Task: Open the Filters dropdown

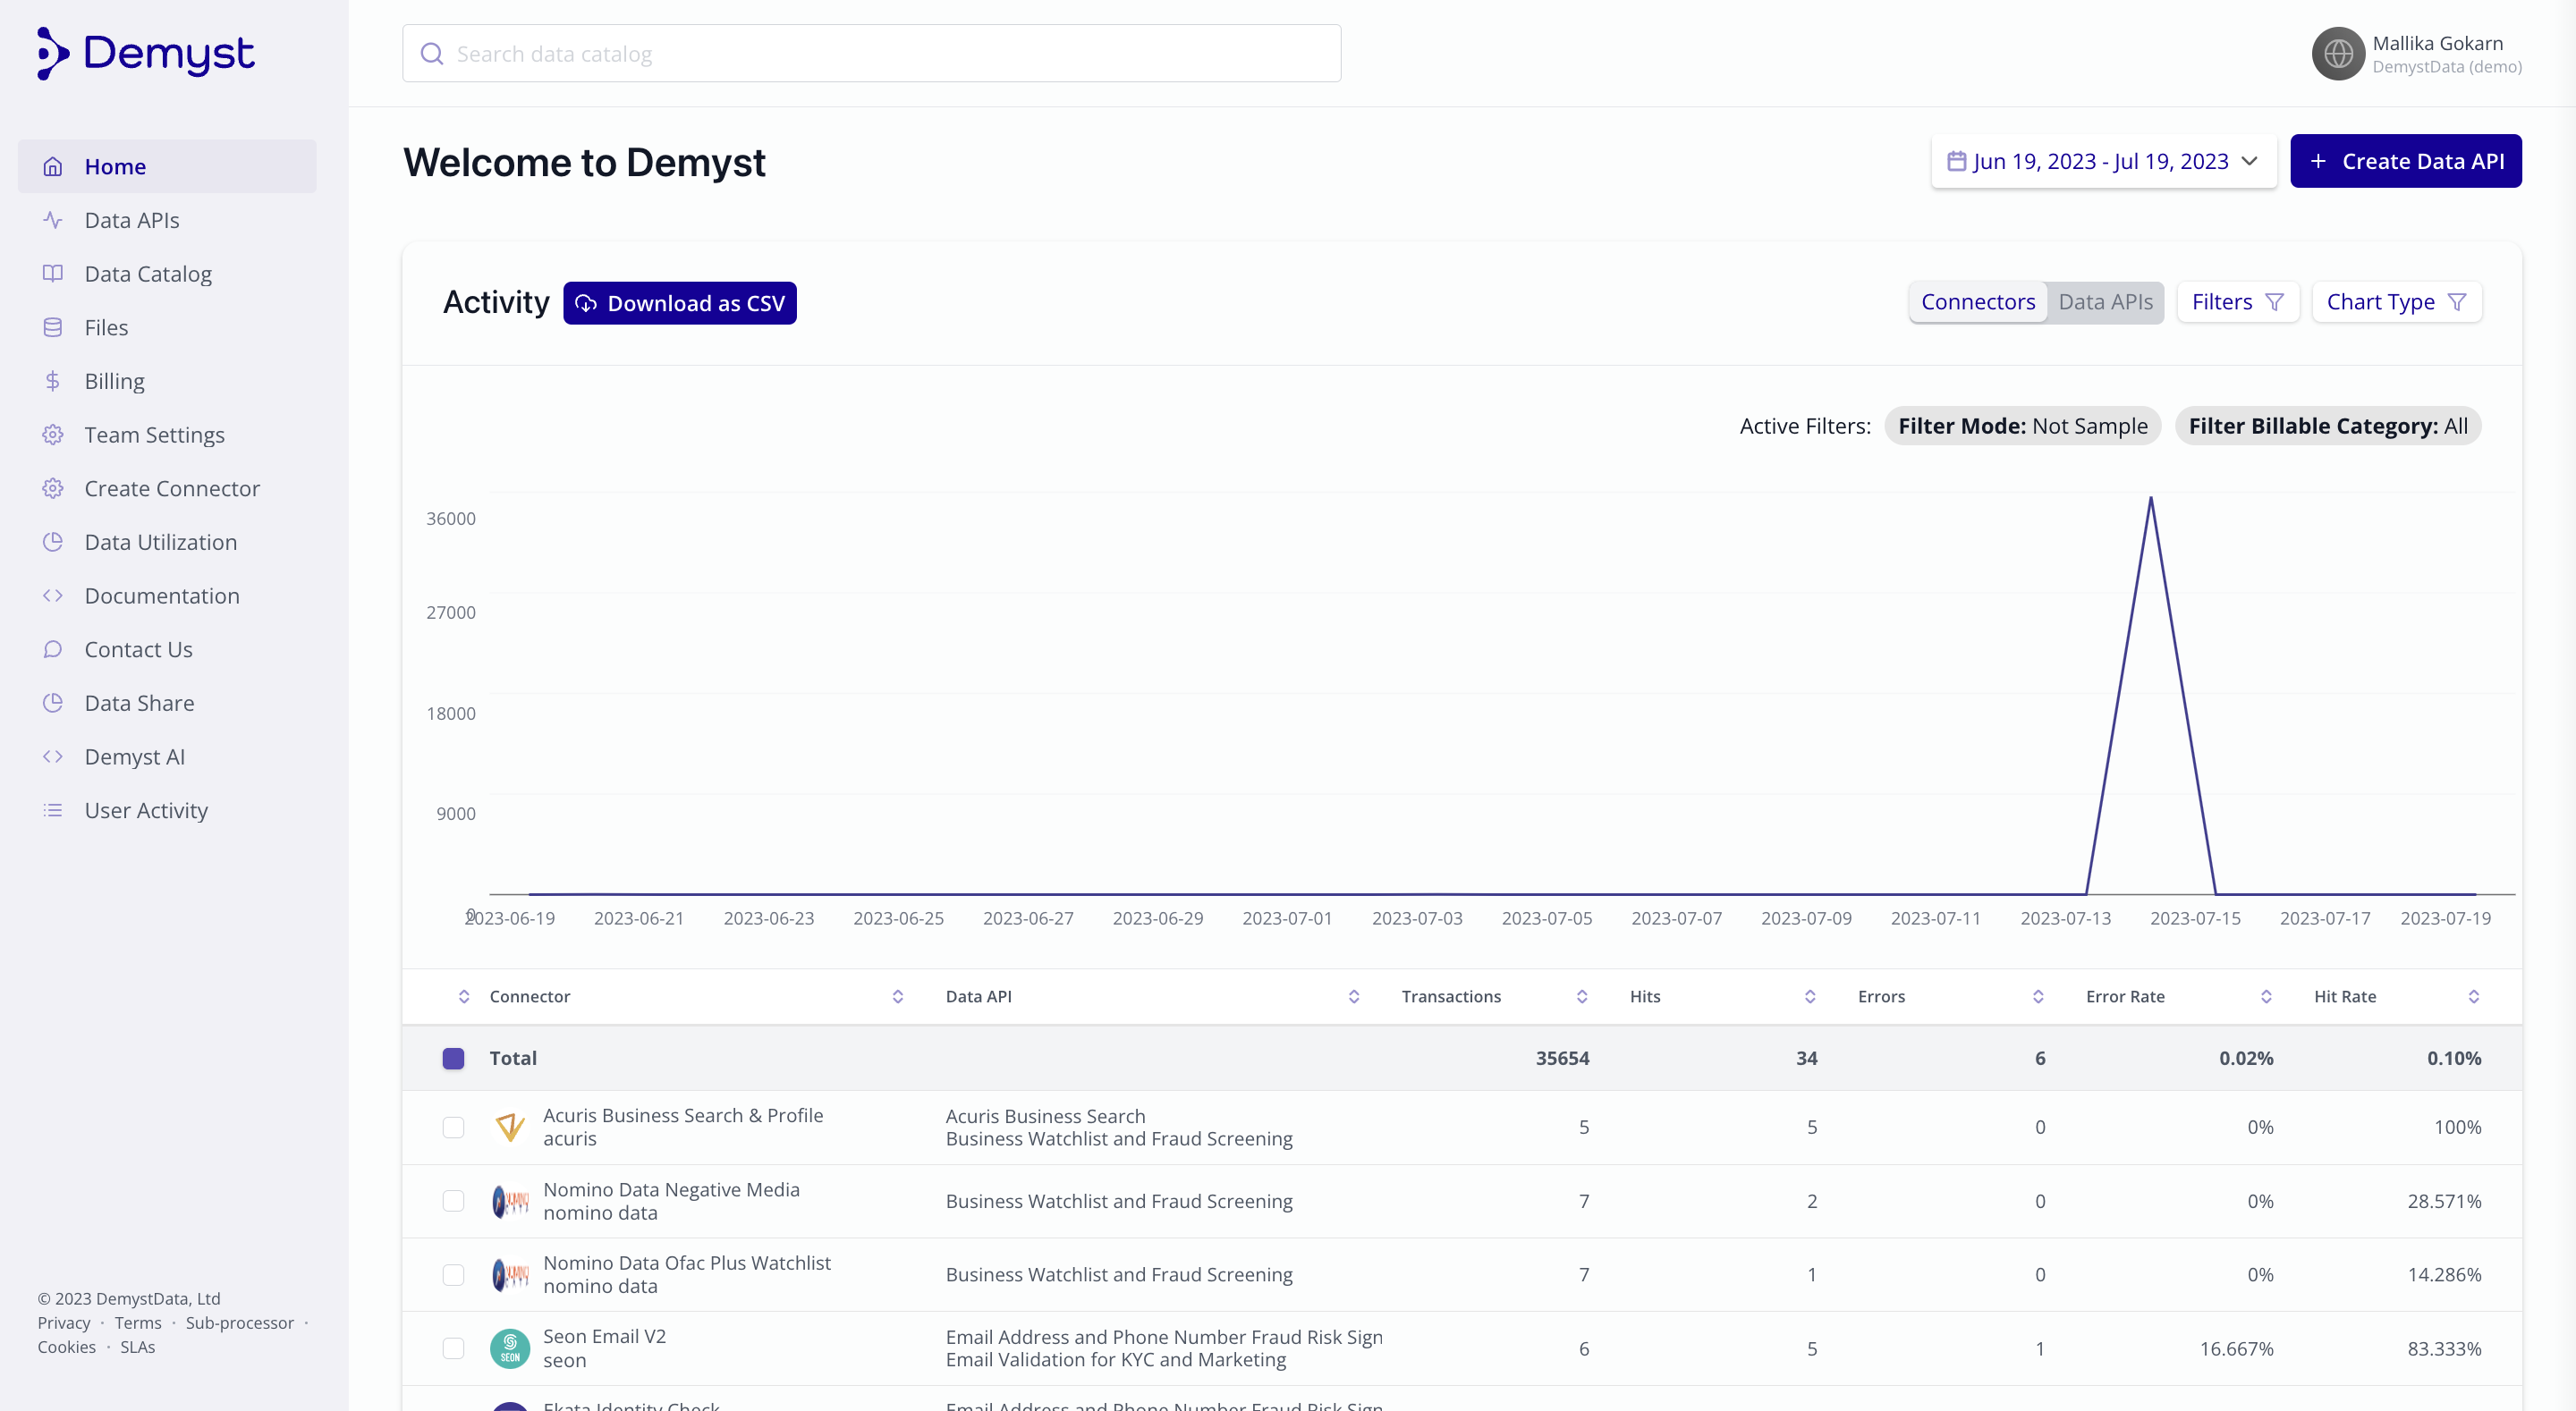Action: tap(2237, 302)
